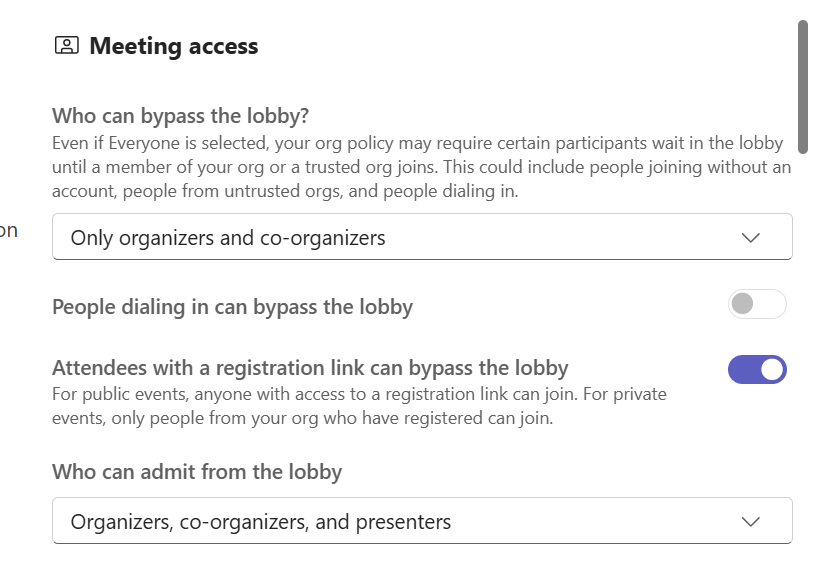
Task: Open the 'Organizers, co-organizers, and presenters' dropdown
Action: 422,521
